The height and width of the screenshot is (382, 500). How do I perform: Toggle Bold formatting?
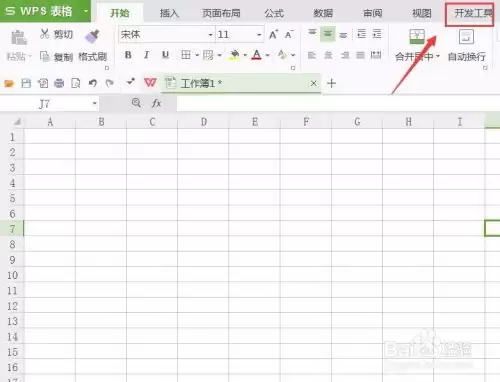click(x=128, y=55)
